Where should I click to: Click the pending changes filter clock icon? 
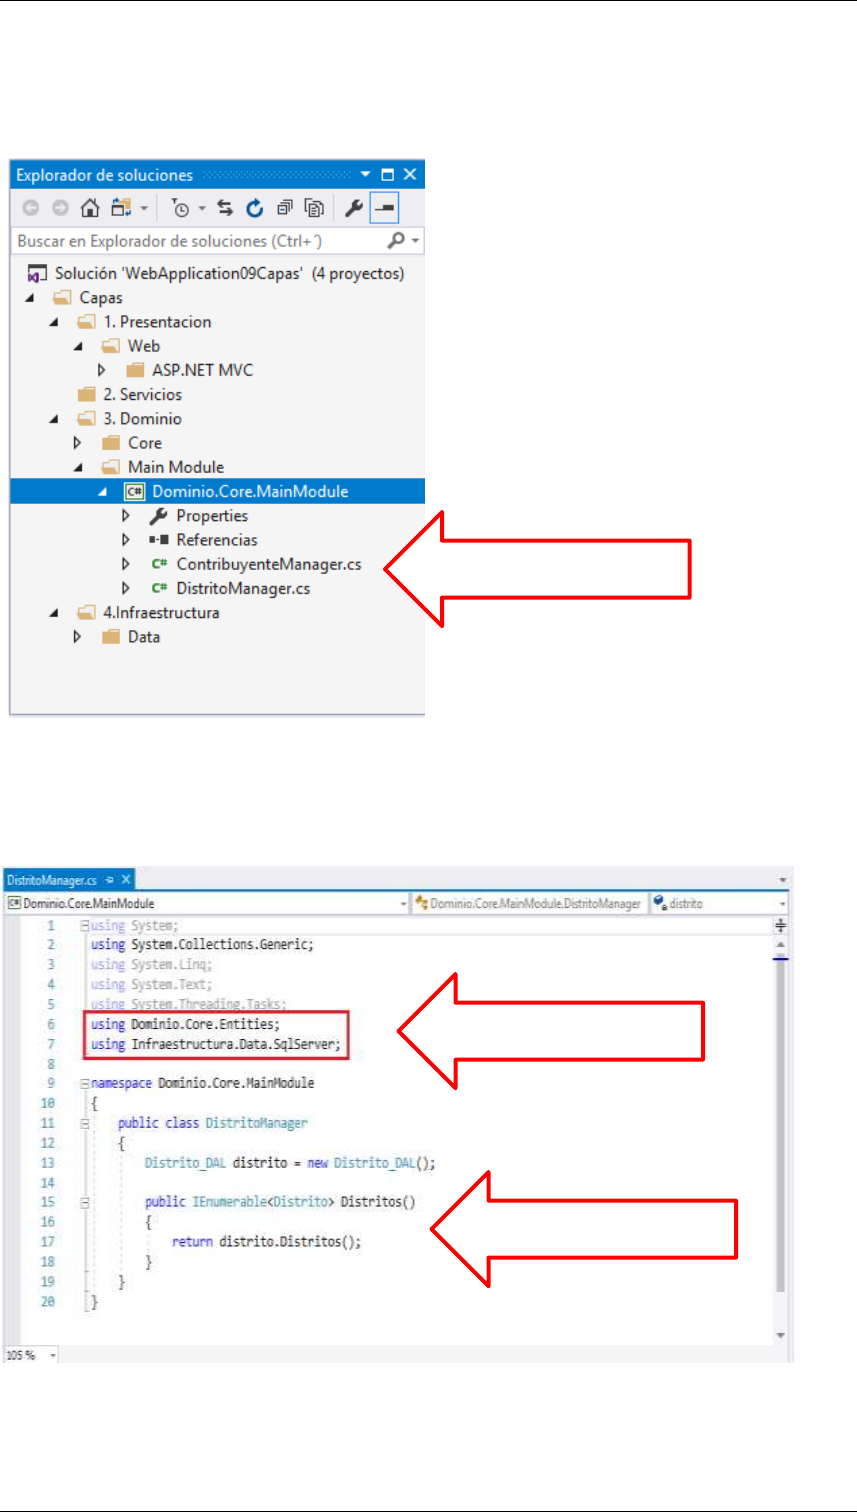pos(180,208)
